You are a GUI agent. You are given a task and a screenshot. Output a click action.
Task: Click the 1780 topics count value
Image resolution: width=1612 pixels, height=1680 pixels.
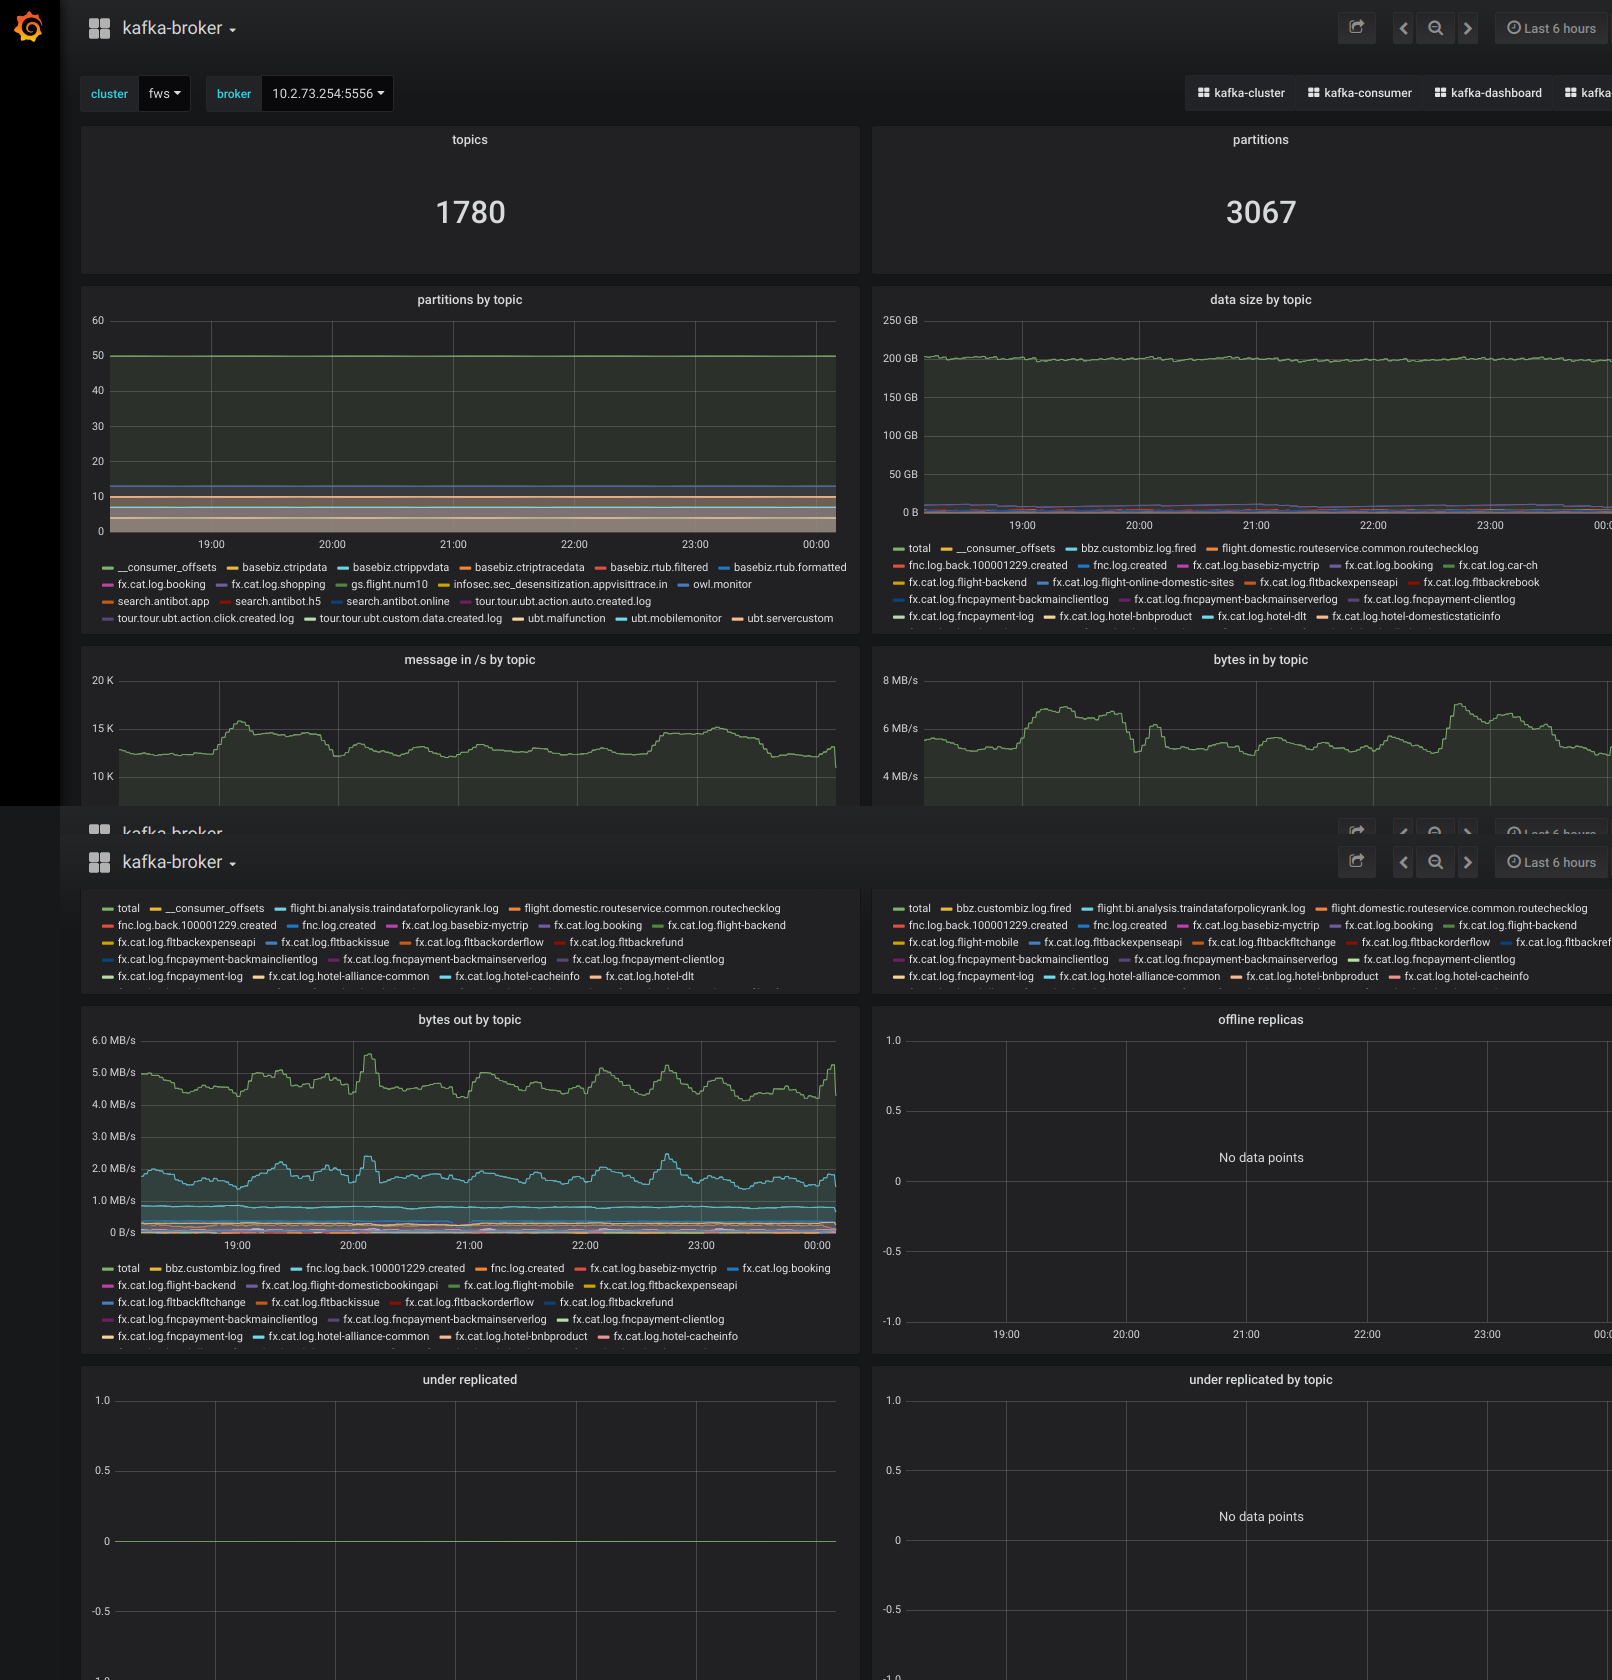coord(470,212)
